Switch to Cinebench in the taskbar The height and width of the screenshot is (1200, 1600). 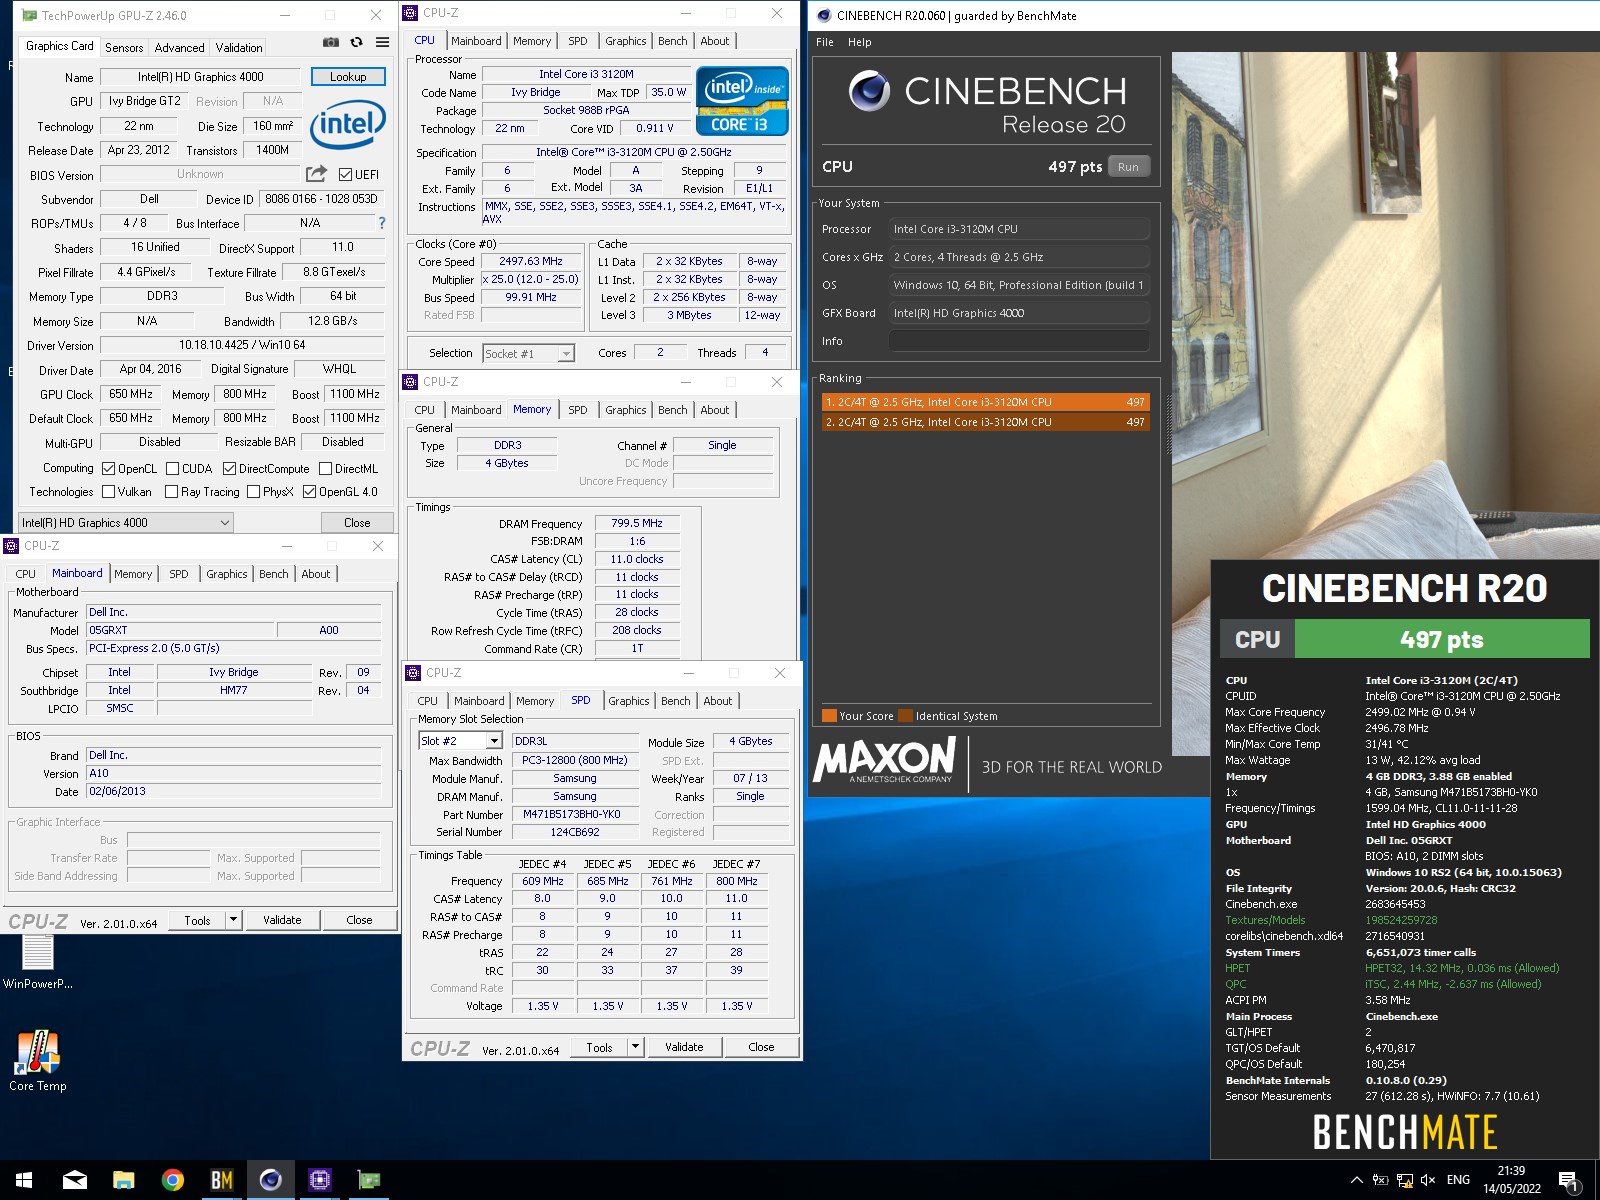(x=271, y=1180)
